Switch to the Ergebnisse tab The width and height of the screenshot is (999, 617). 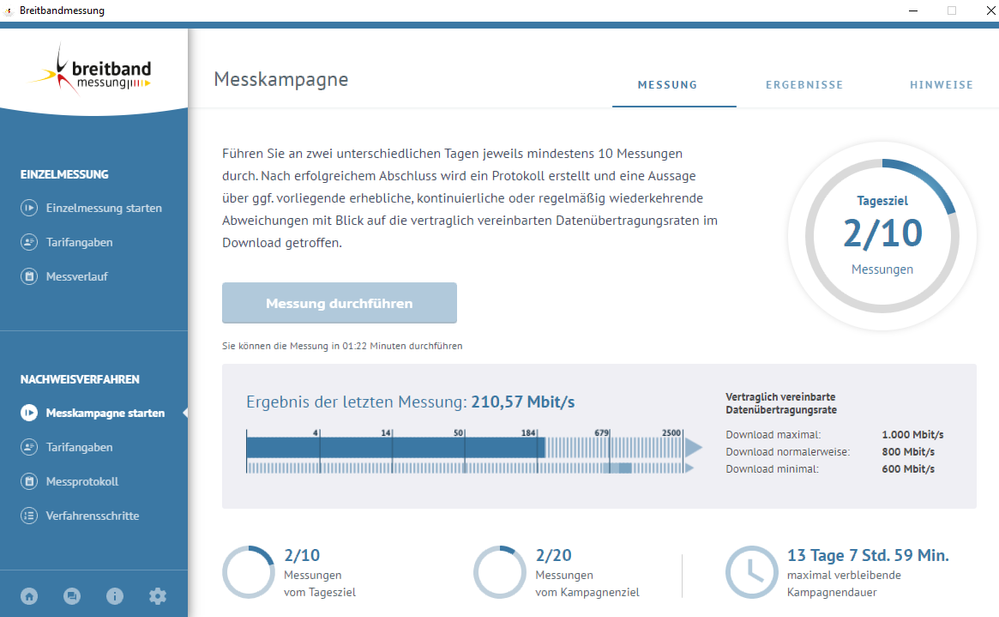tap(804, 85)
